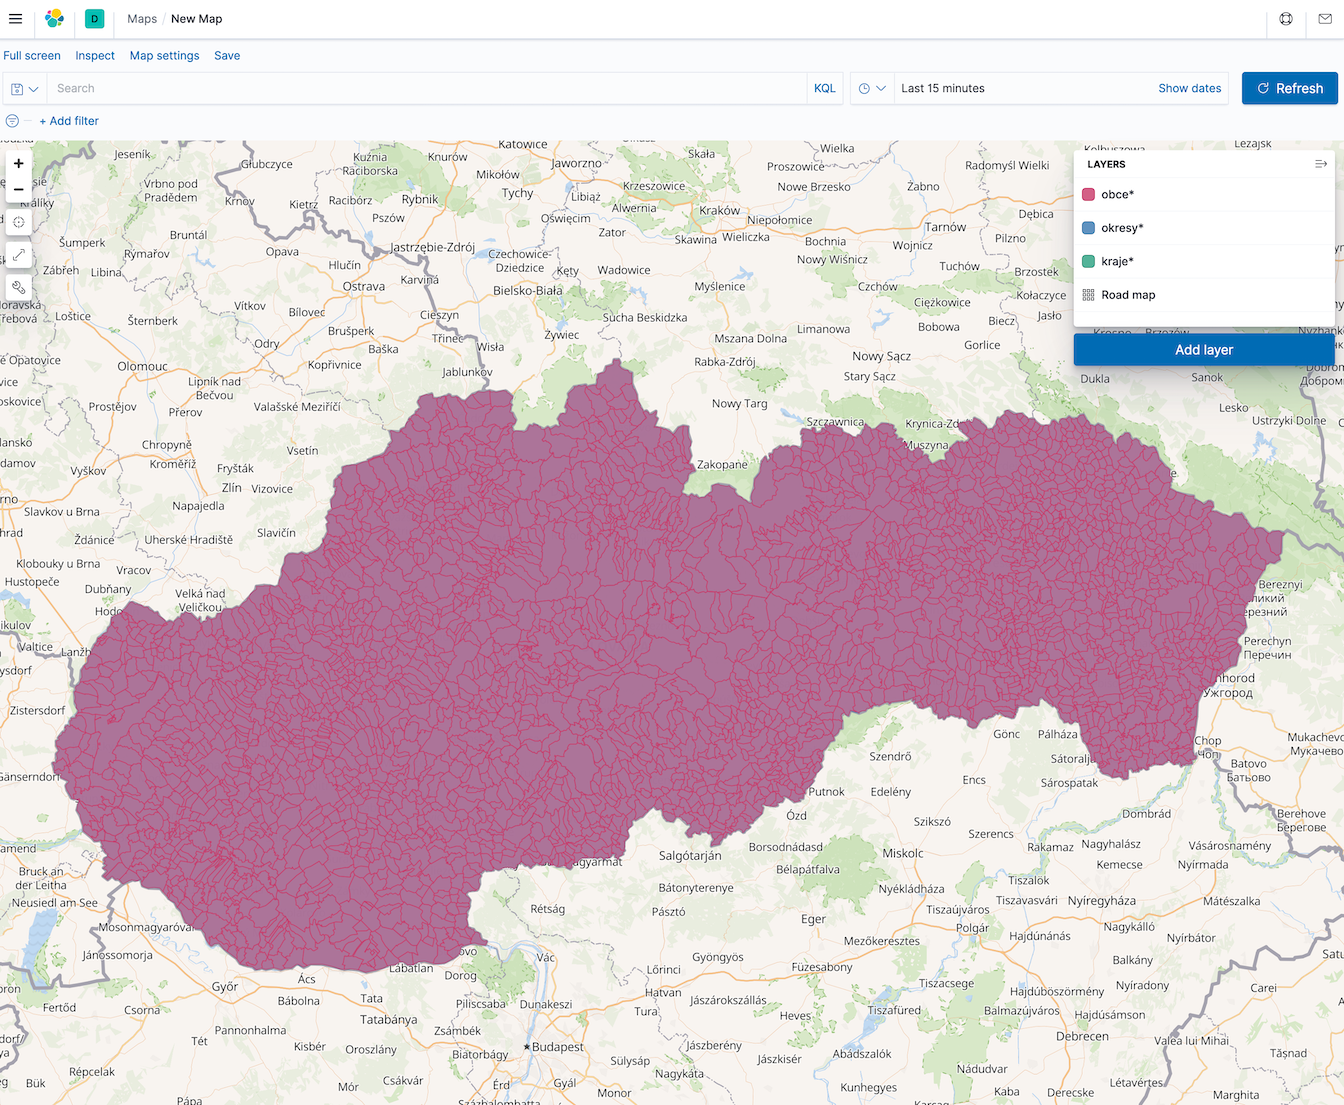This screenshot has height=1105, width=1344.
Task: Click the Debrecen label on the map
Action: point(1082,1036)
